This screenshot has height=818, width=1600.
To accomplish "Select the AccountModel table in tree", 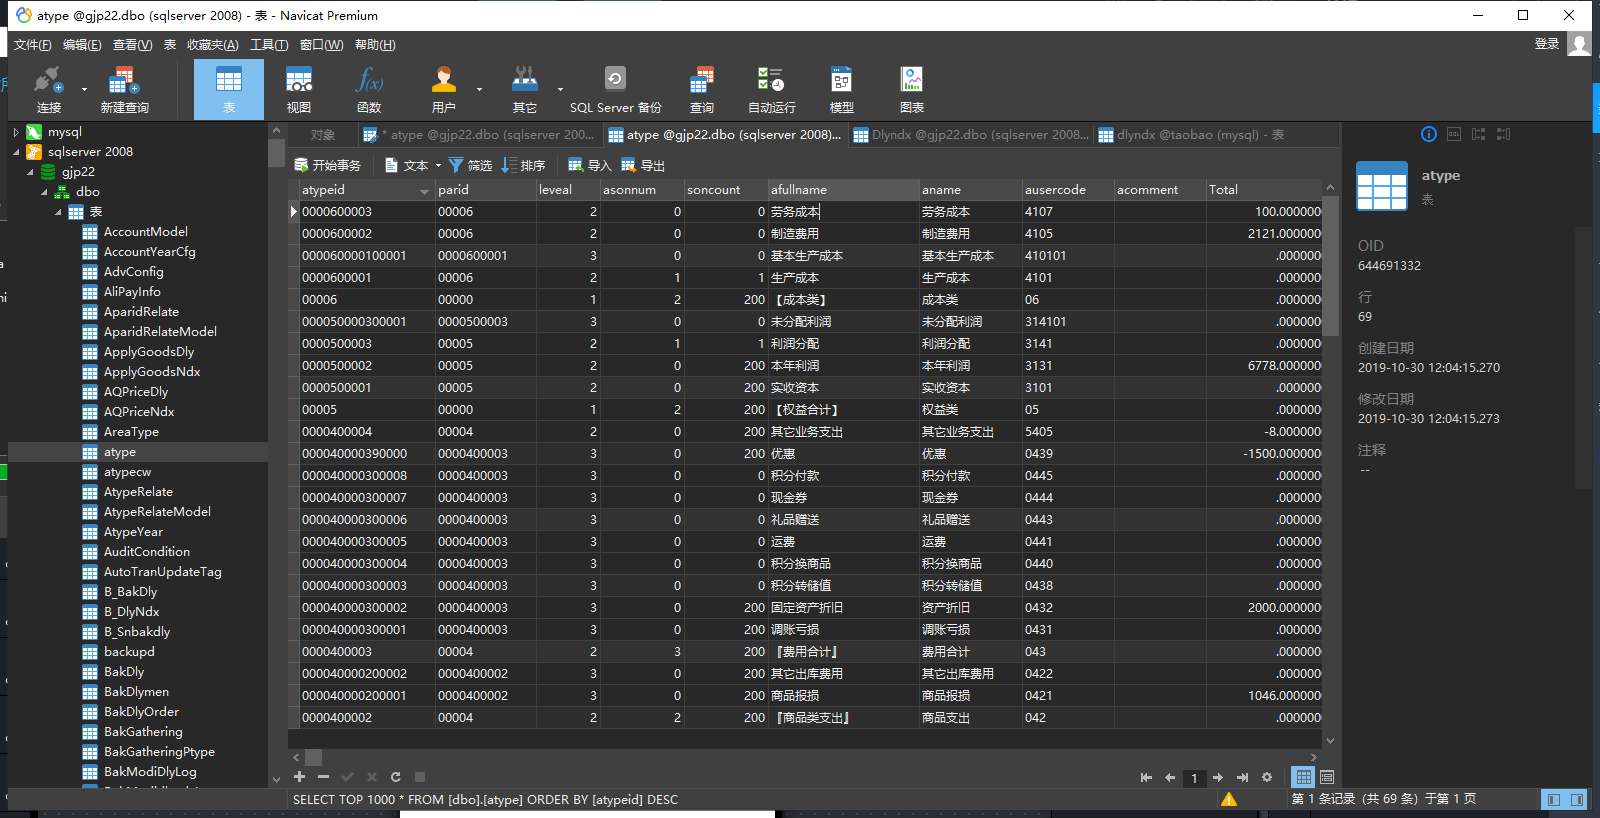I will pyautogui.click(x=146, y=232).
